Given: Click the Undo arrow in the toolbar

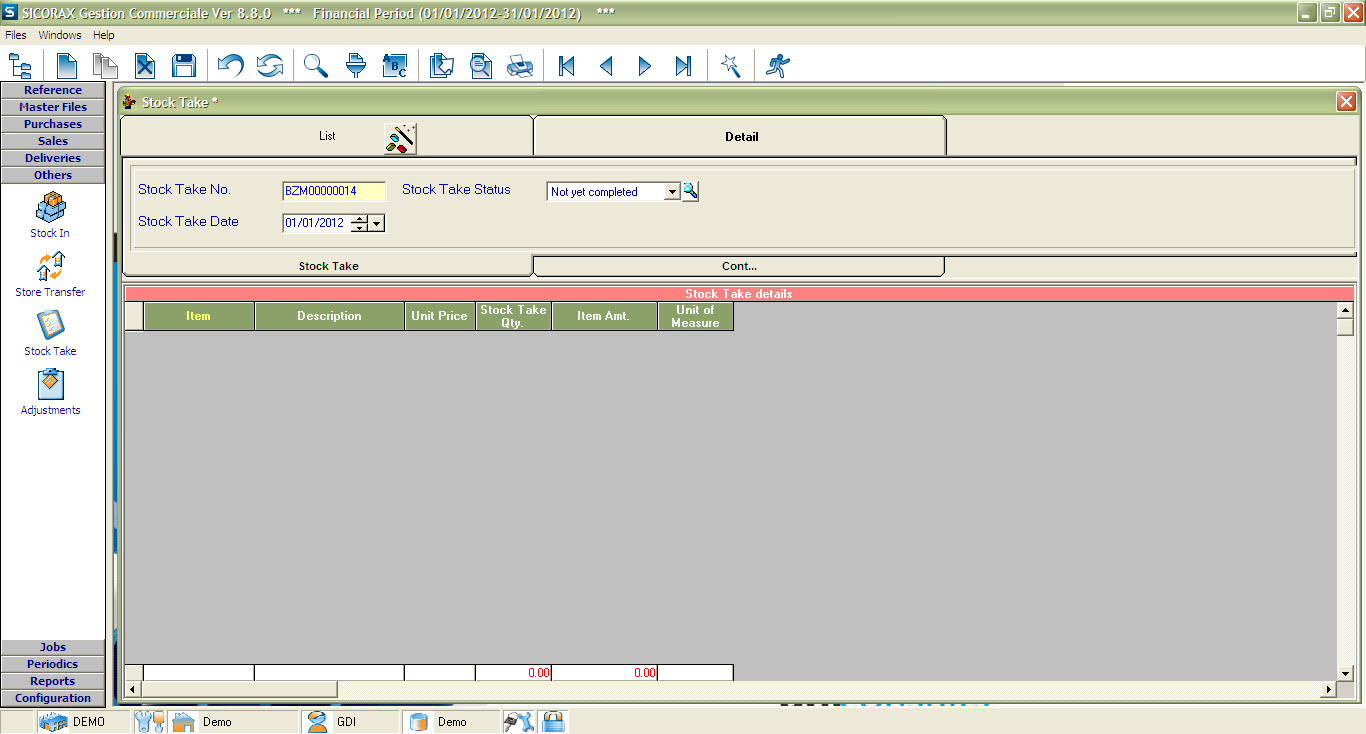Looking at the screenshot, I should click(x=230, y=66).
